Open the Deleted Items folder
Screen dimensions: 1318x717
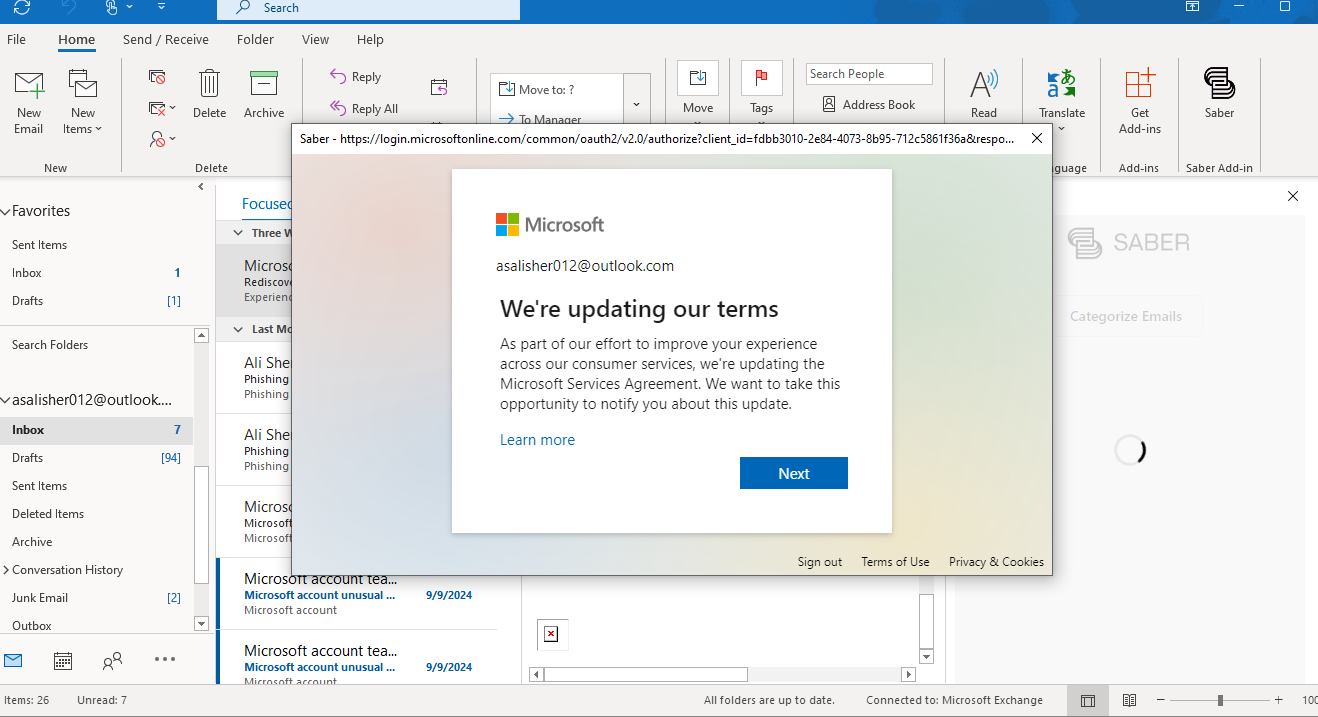pyautogui.click(x=96, y=514)
